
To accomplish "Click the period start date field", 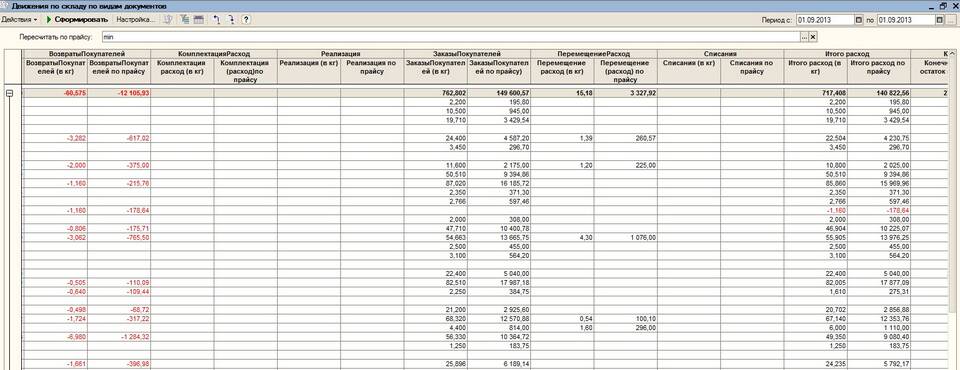I will pos(825,20).
